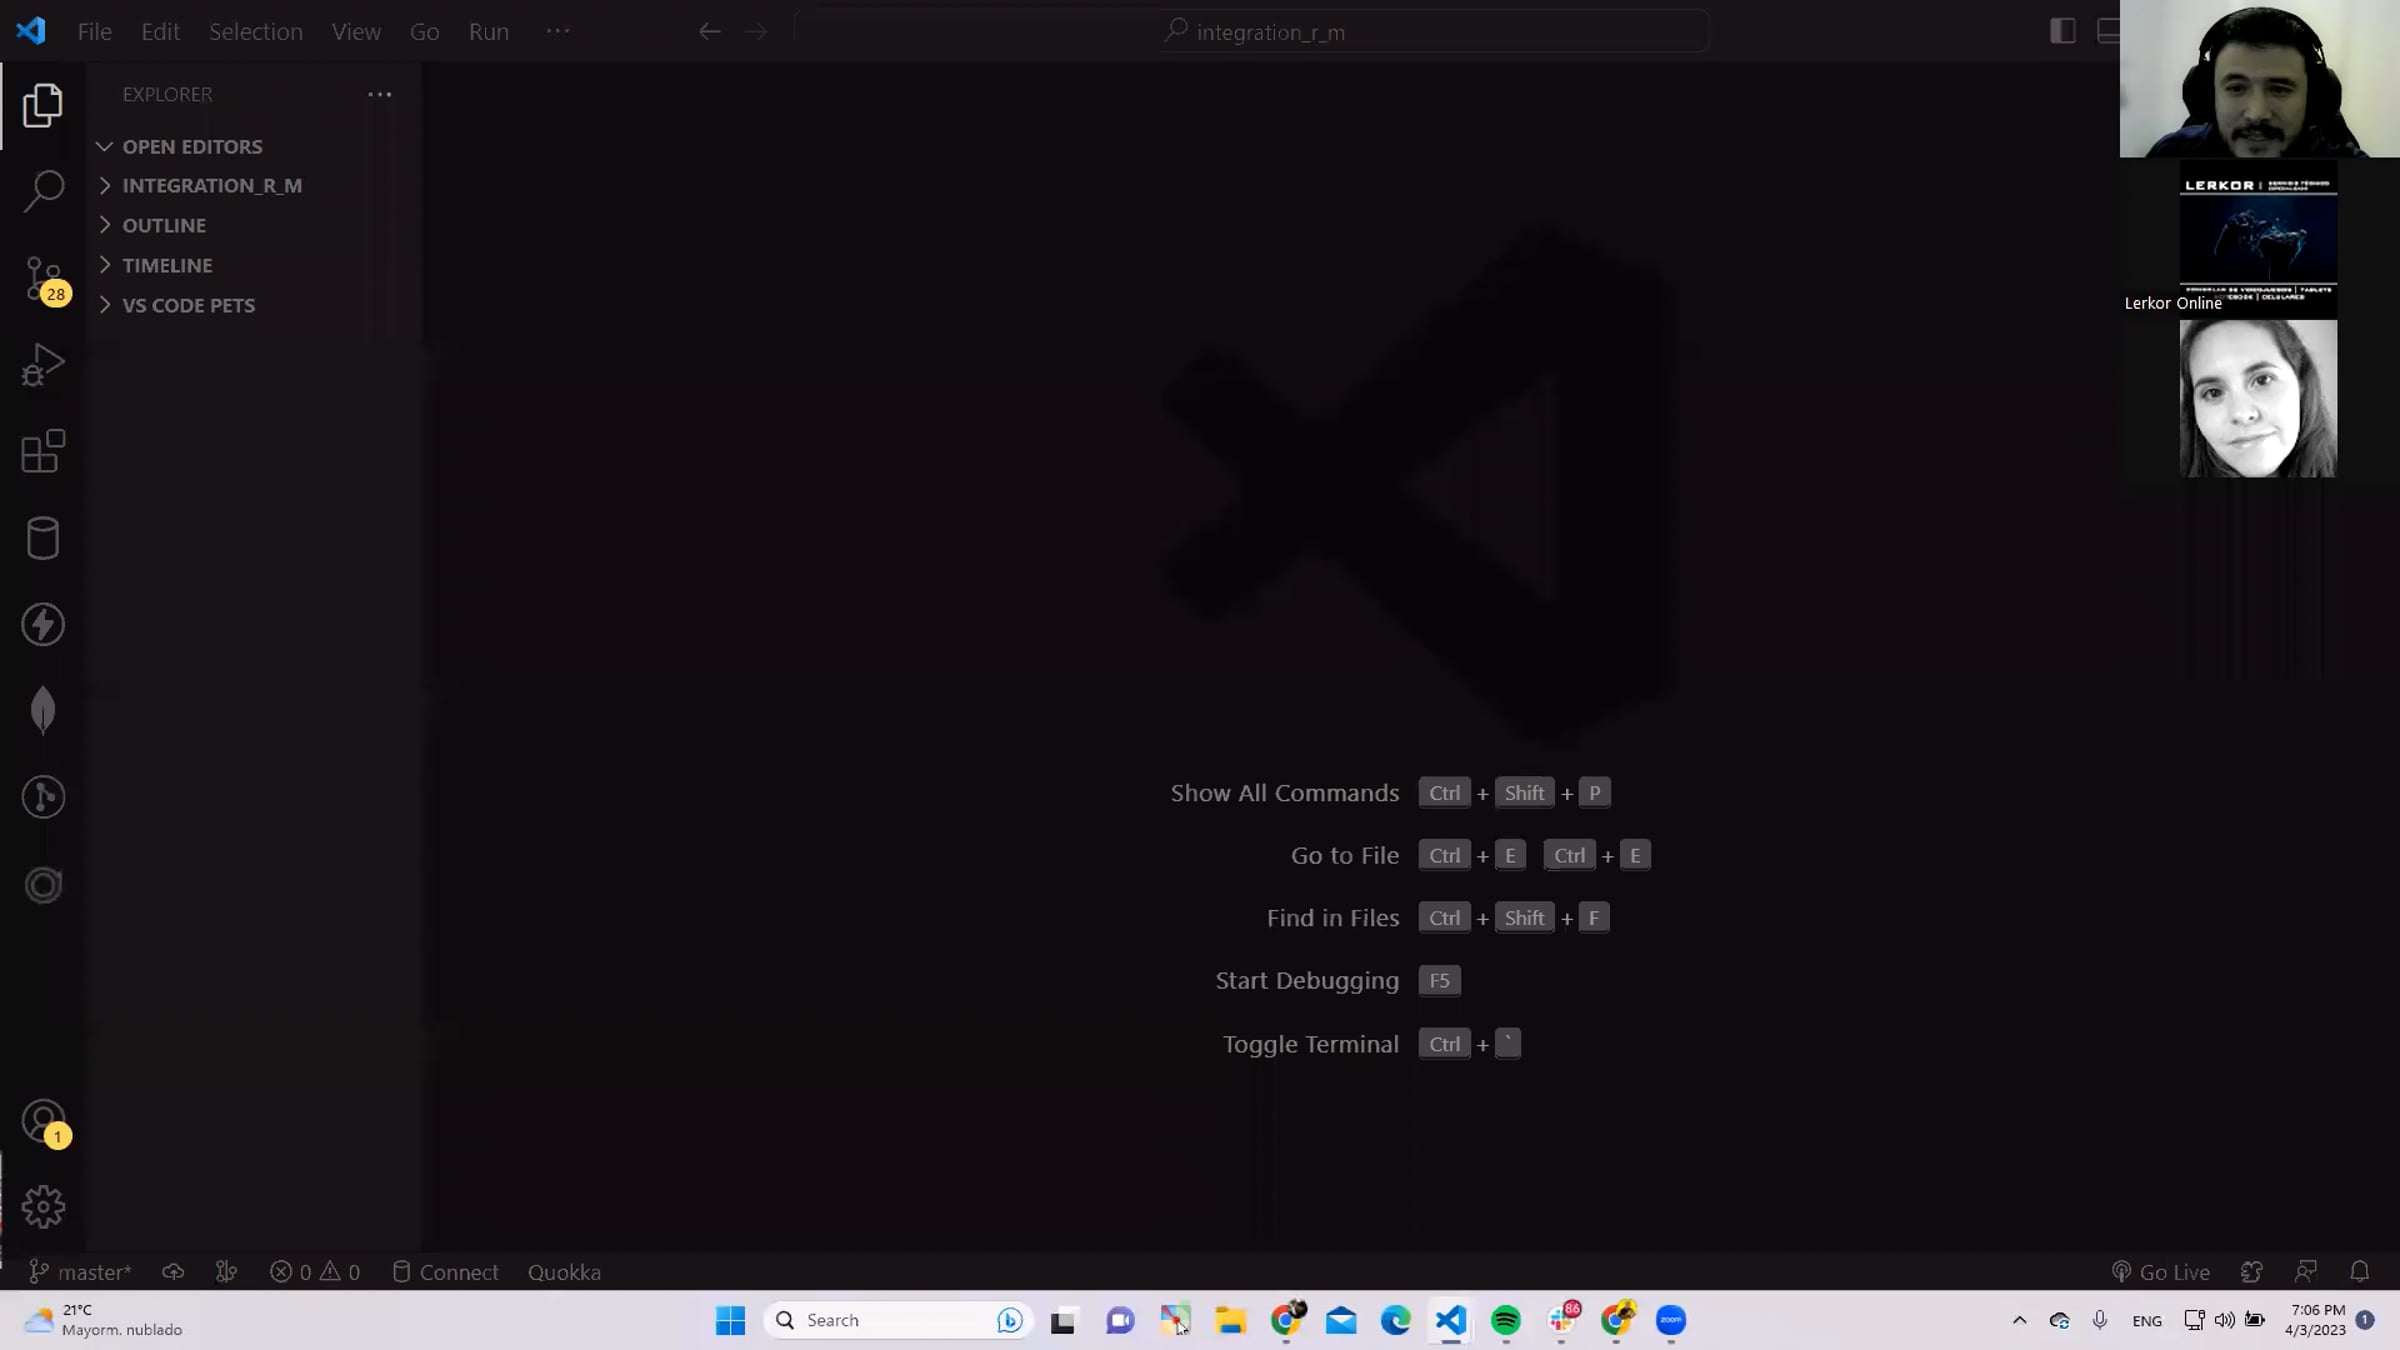The height and width of the screenshot is (1350, 2400).
Task: Open the Thunder Client lightning icon
Action: (x=43, y=625)
